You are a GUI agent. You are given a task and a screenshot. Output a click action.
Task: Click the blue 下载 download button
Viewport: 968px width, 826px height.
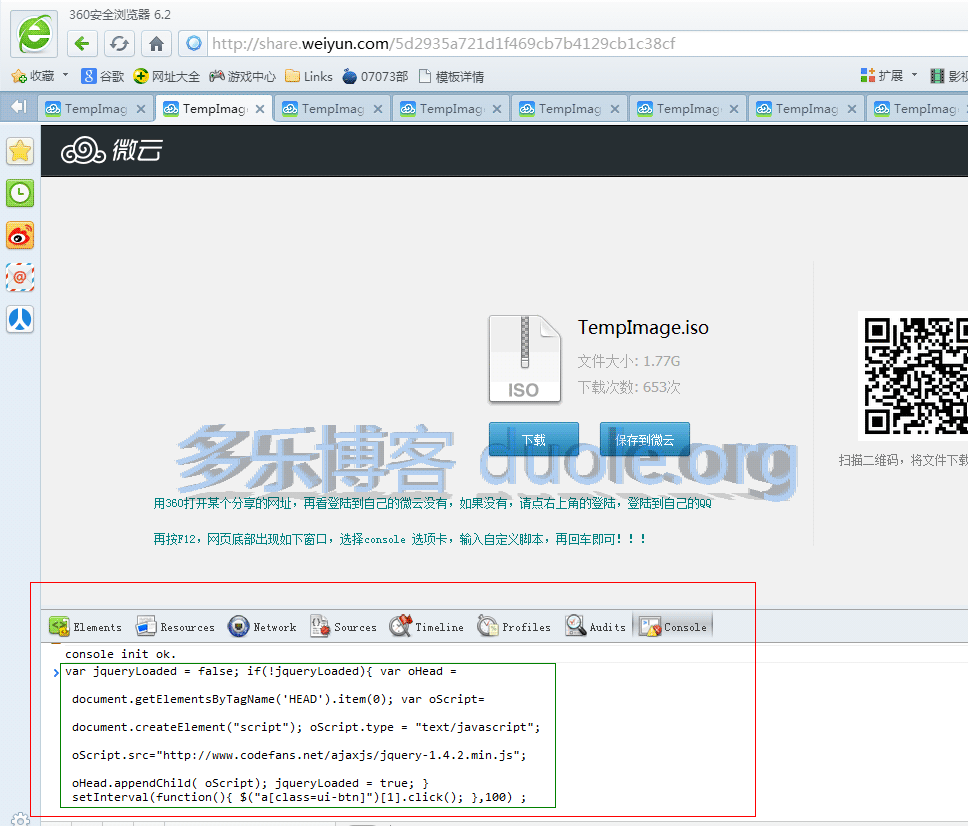(533, 440)
